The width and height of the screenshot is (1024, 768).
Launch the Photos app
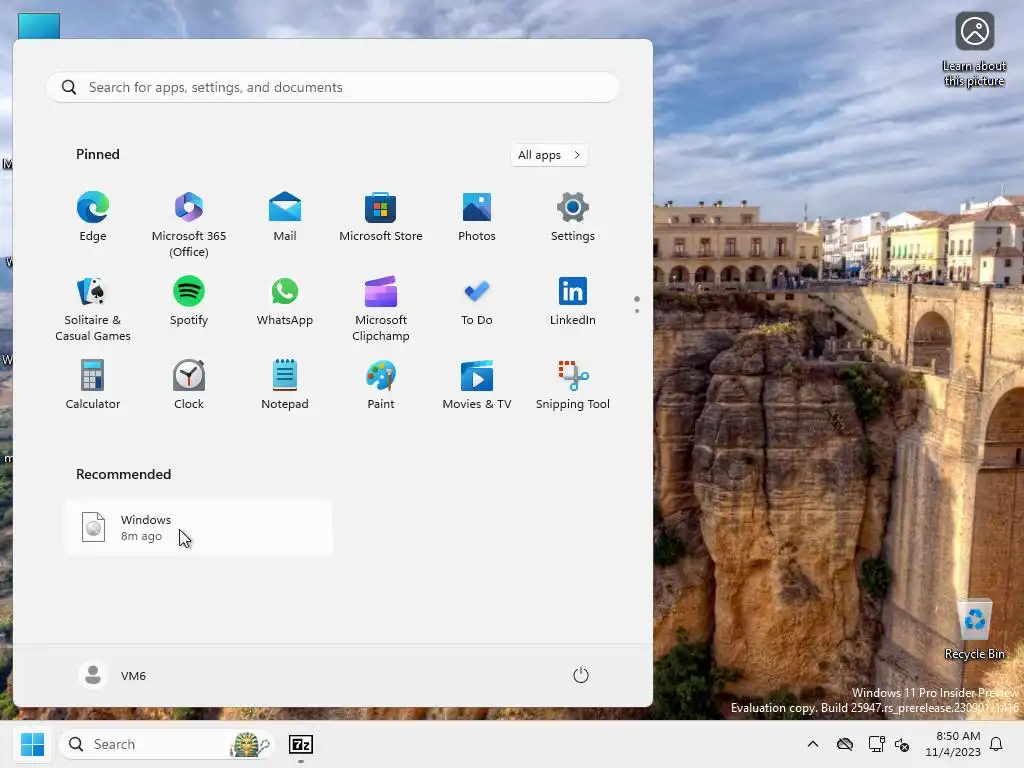tap(477, 217)
